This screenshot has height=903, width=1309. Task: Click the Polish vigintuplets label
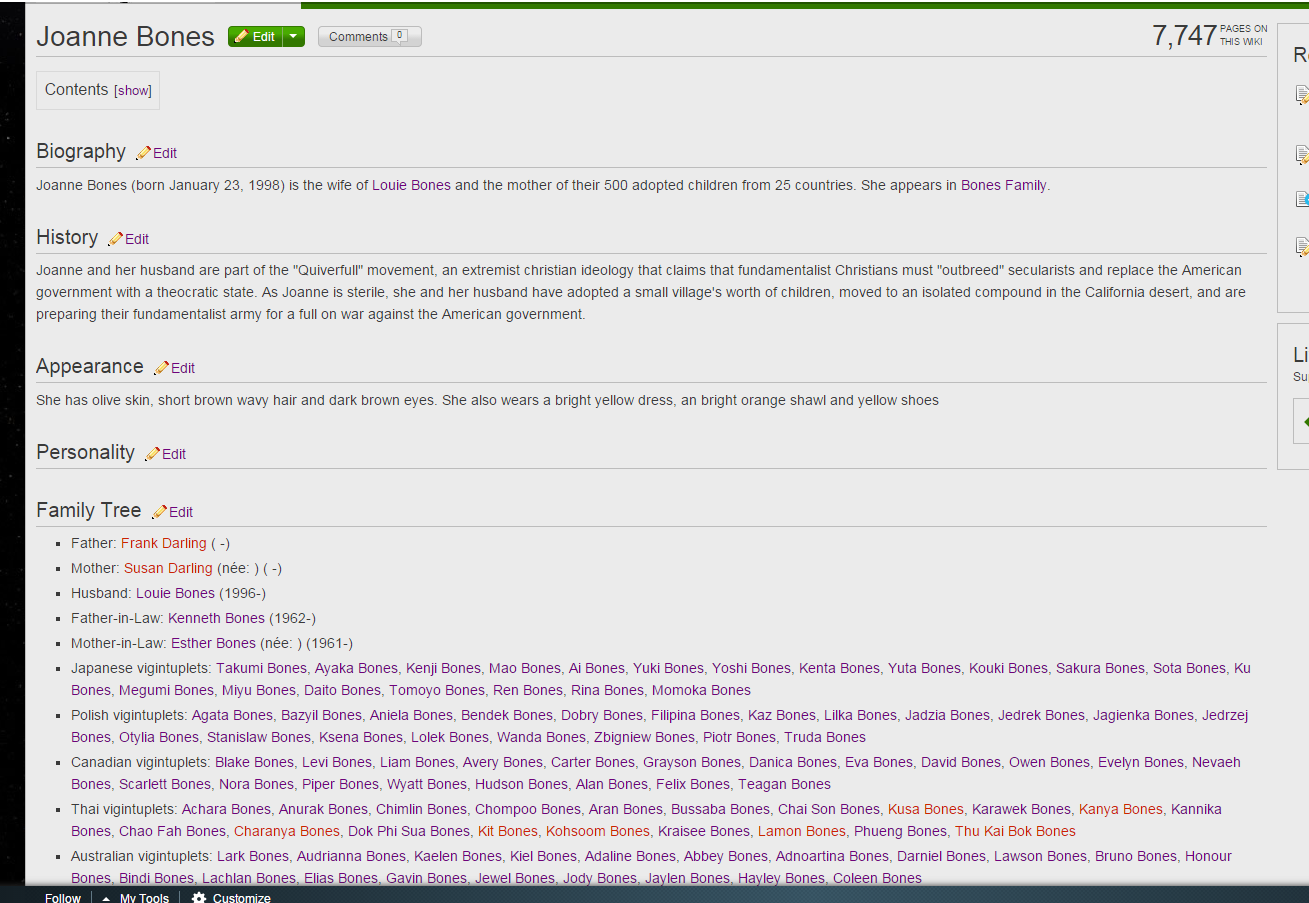tap(129, 715)
